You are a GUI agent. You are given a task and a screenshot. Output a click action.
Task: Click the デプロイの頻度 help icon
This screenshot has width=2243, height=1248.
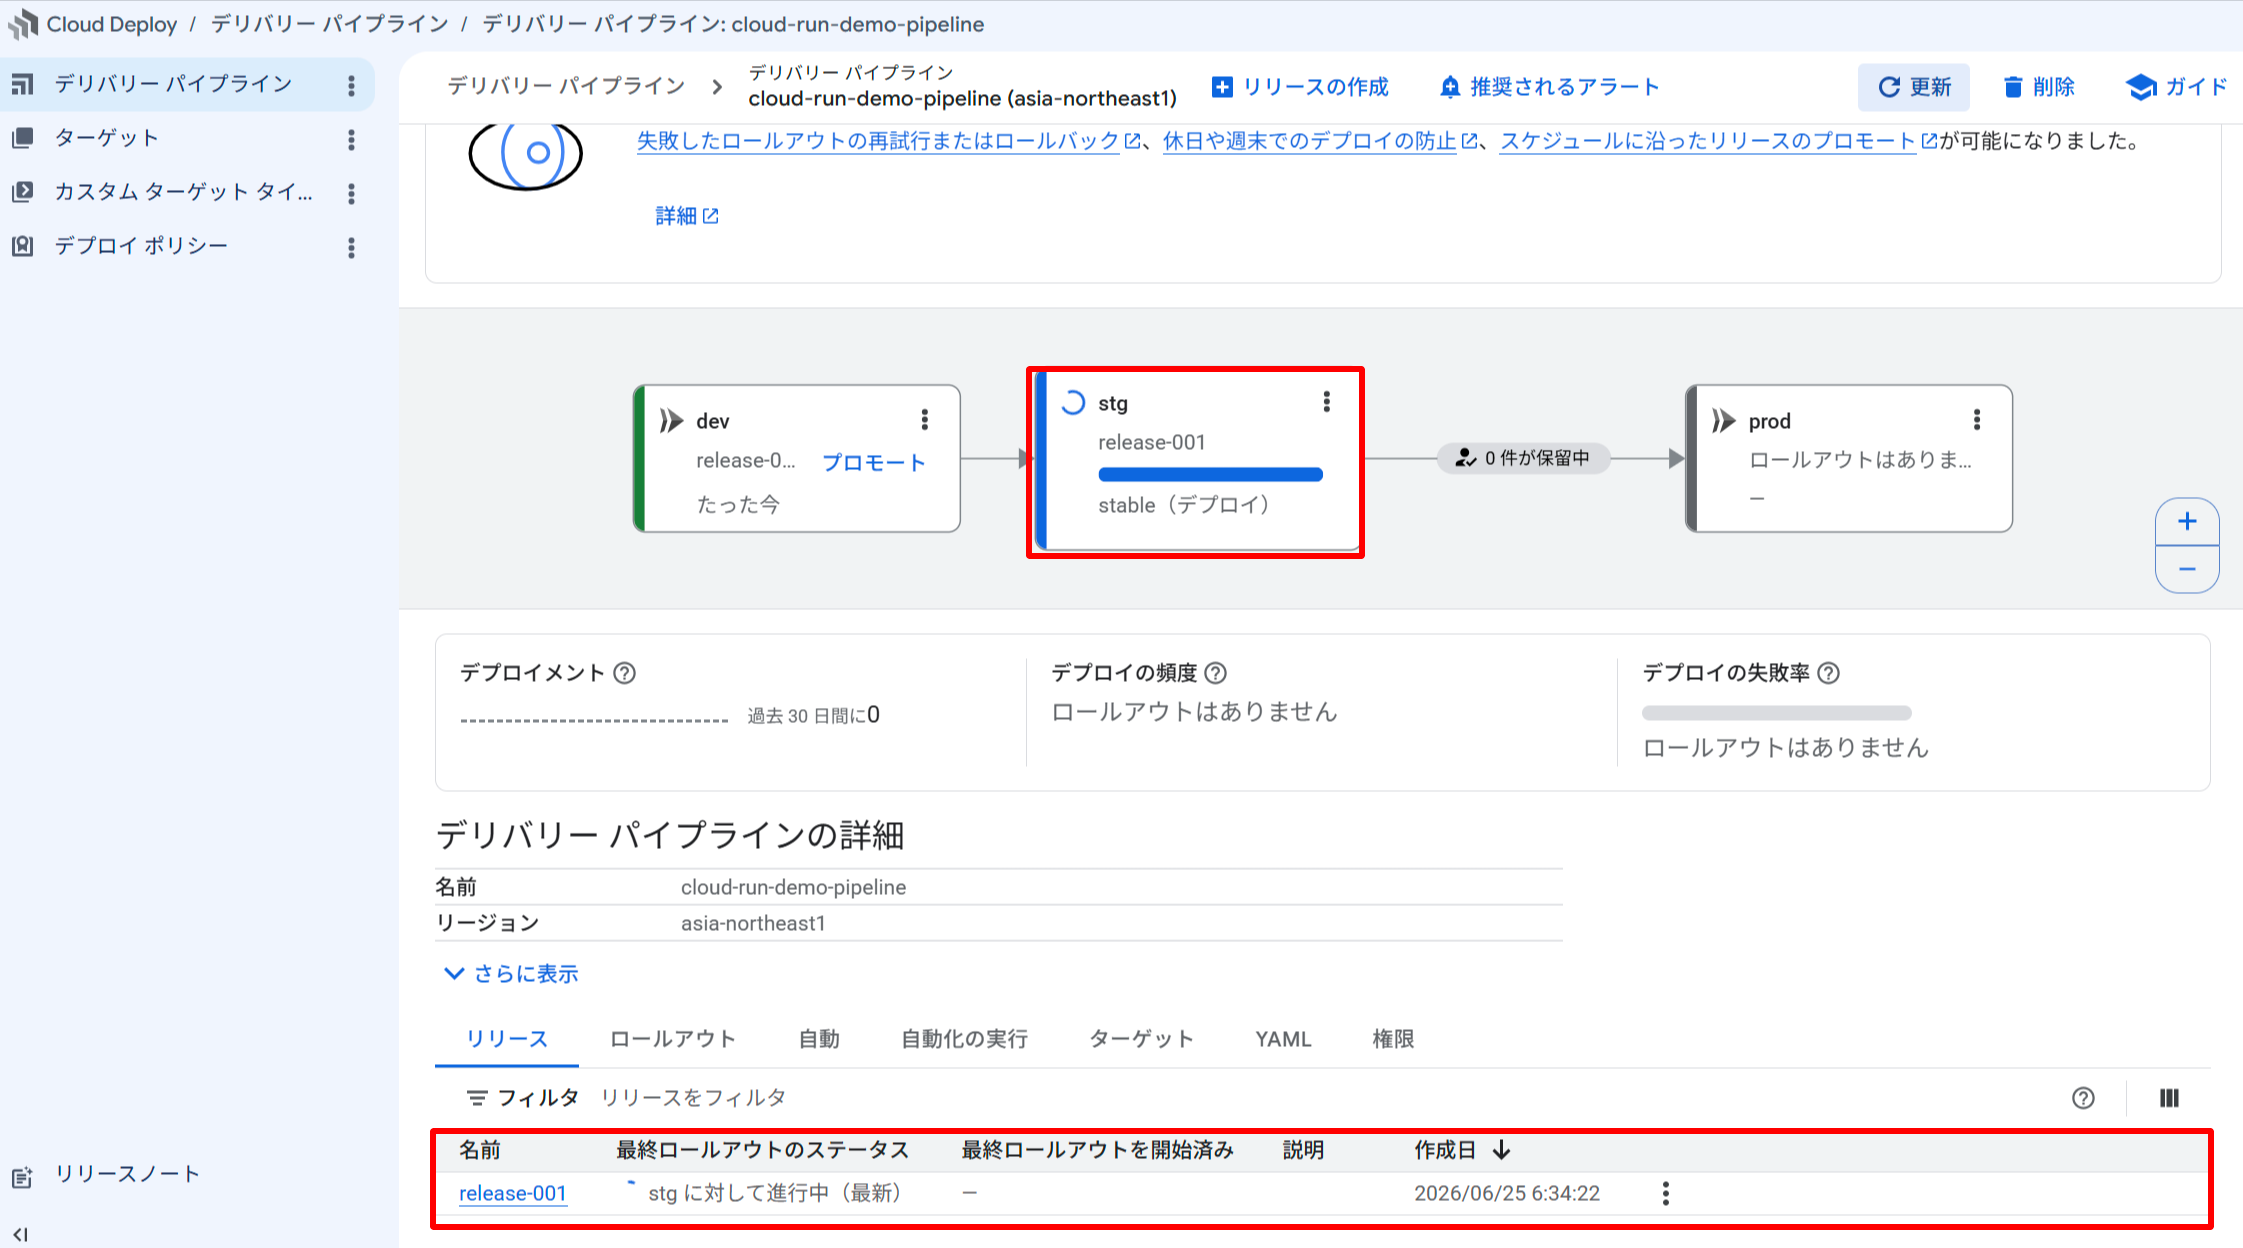(x=1216, y=673)
